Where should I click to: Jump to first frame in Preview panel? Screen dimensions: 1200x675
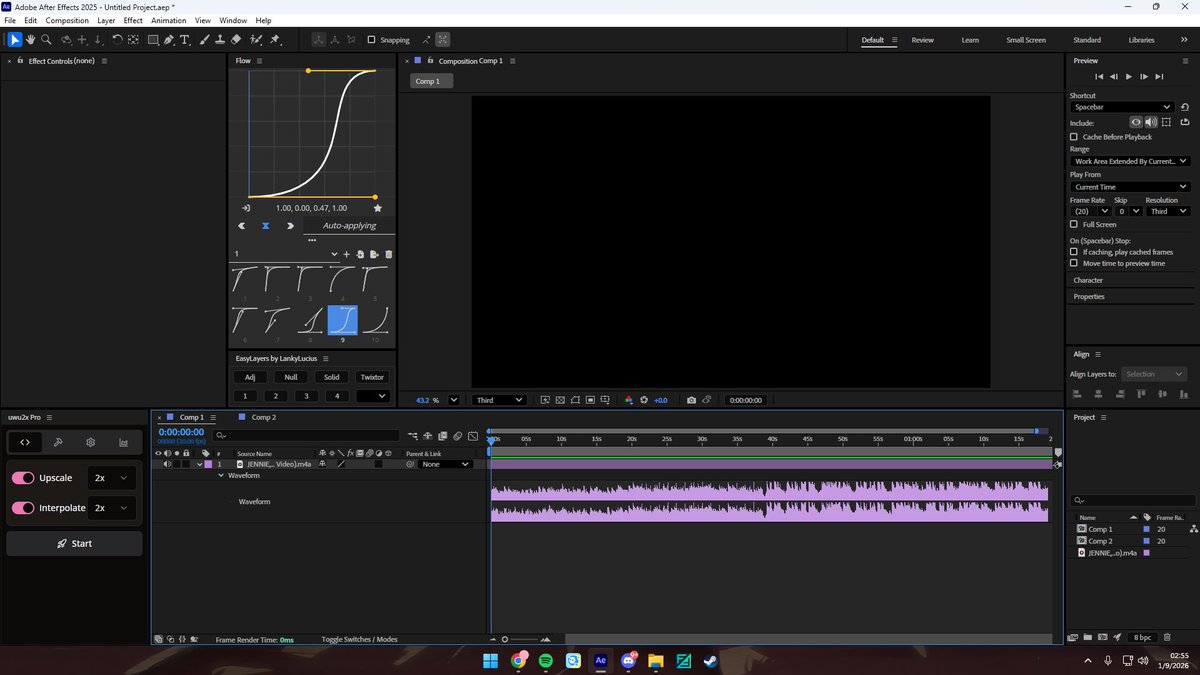tap(1099, 77)
